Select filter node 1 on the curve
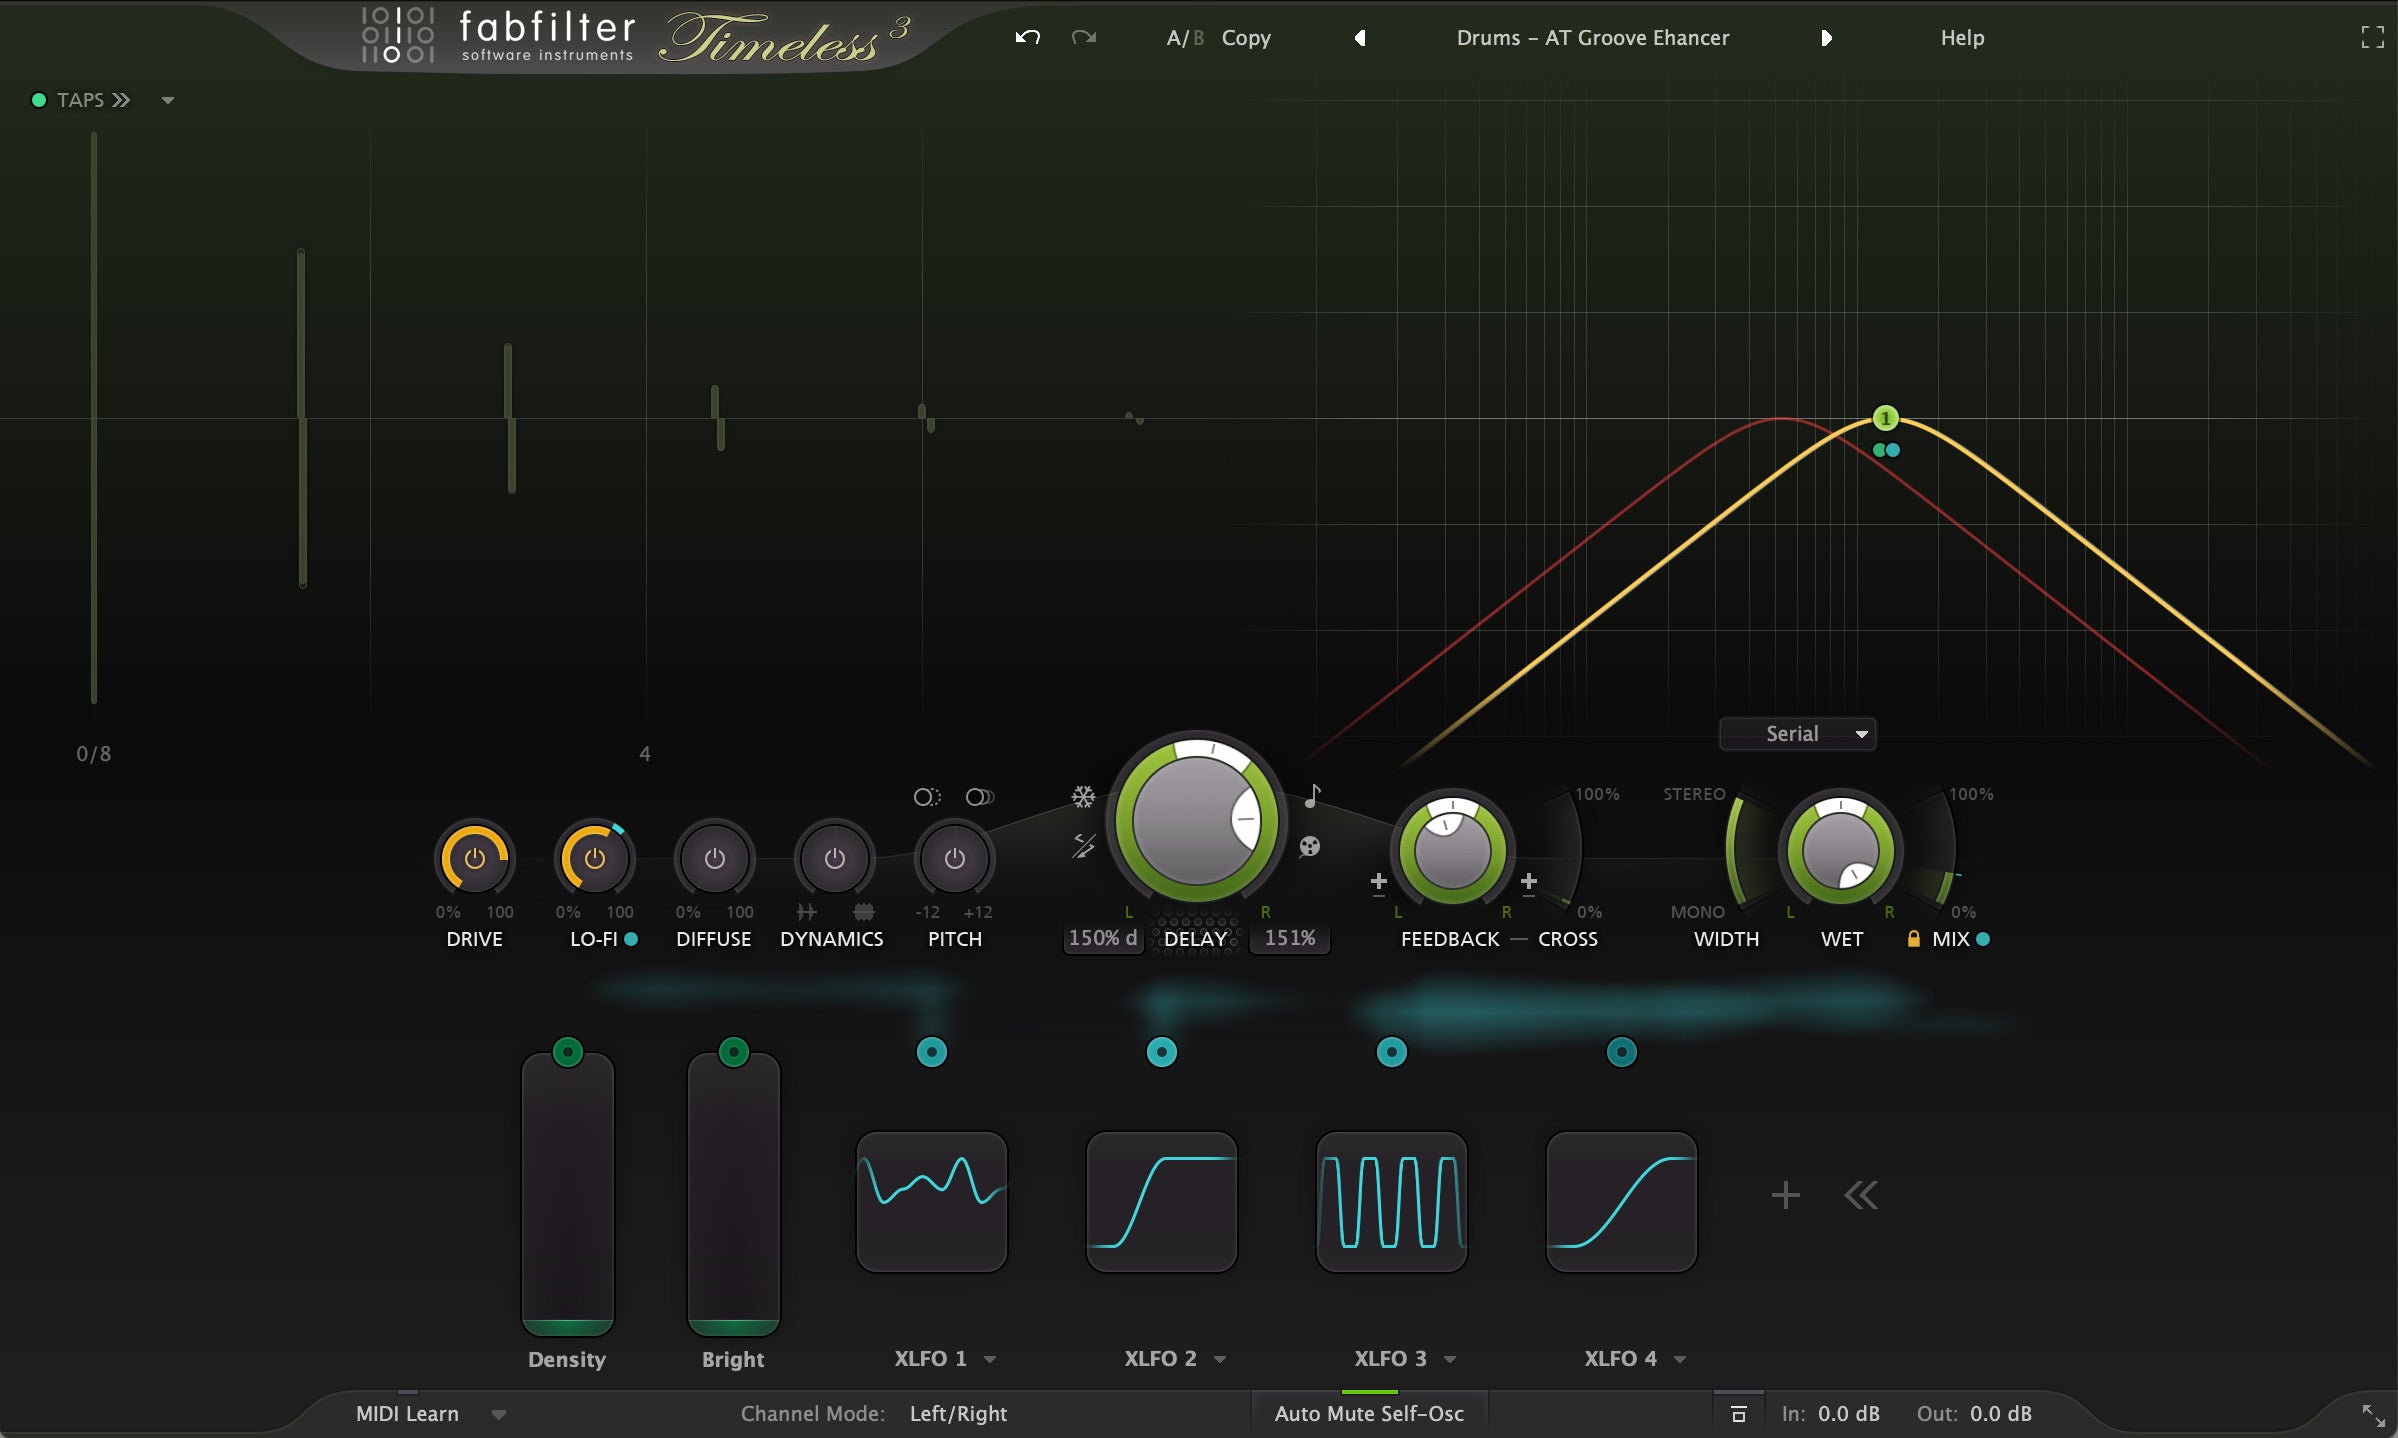Image resolution: width=2398 pixels, height=1438 pixels. pos(1885,418)
